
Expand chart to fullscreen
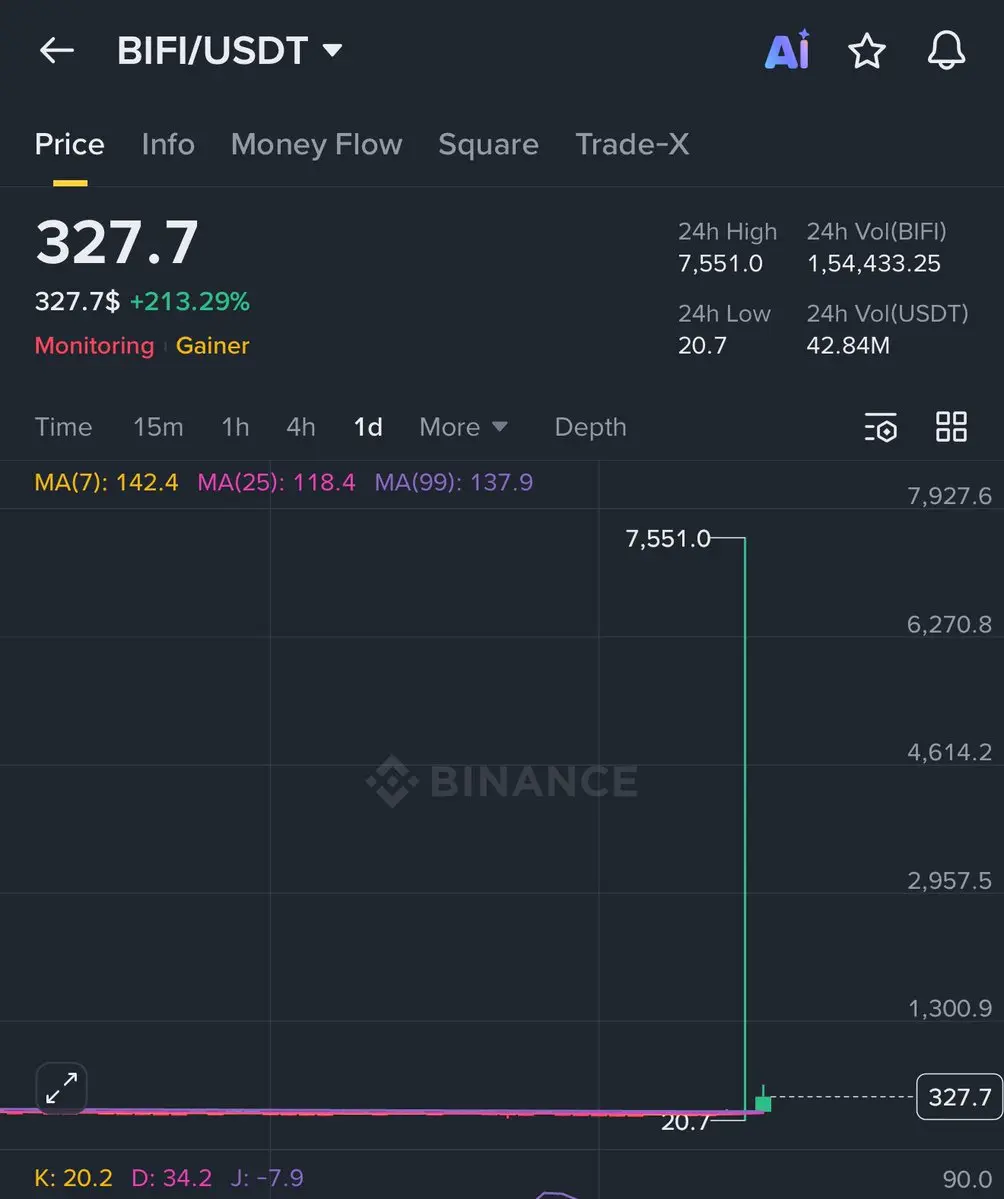coord(62,1087)
